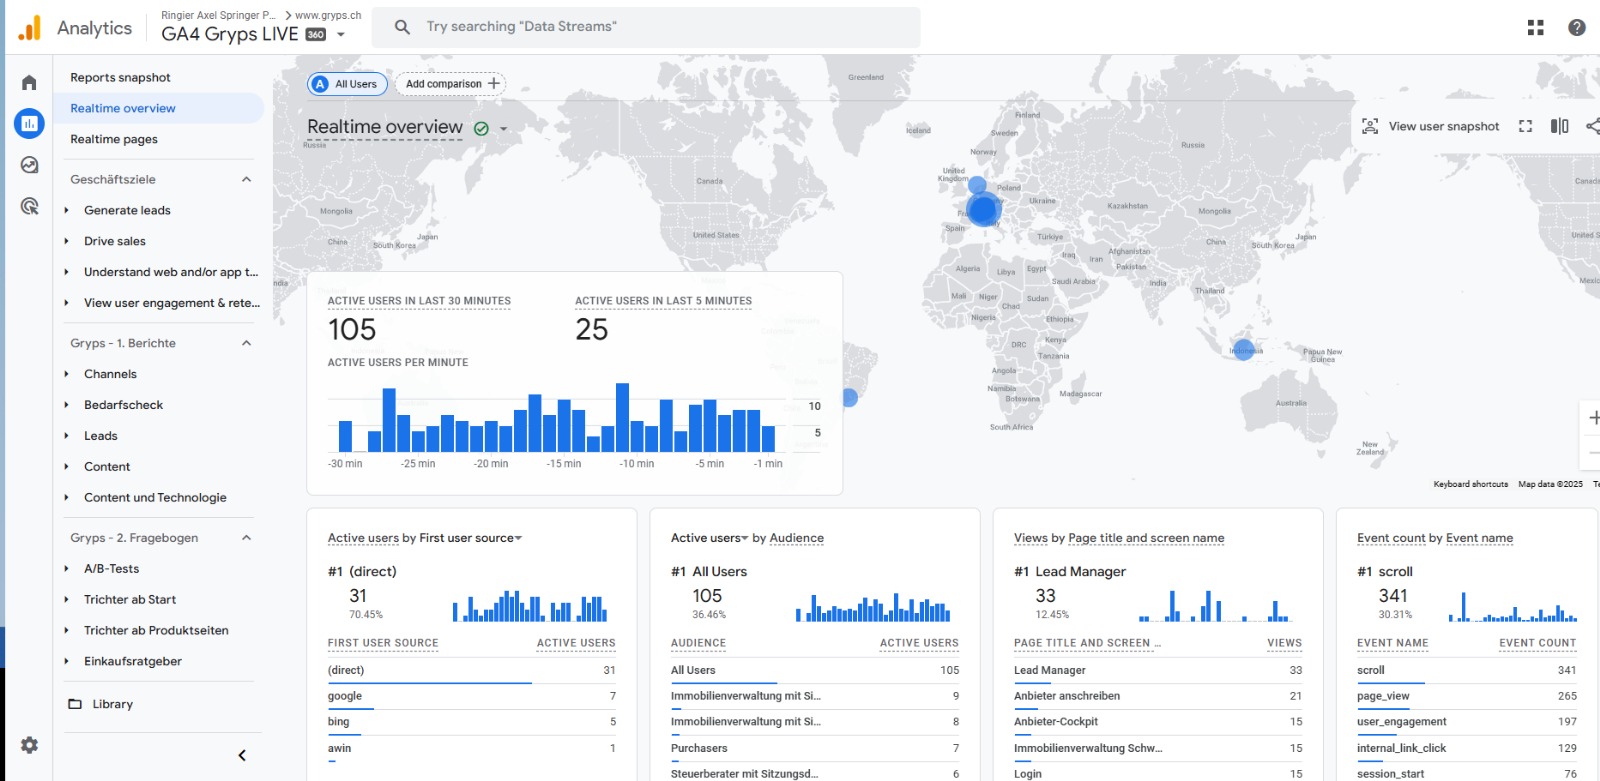Click View user snapshot
The image size is (1600, 781).
(x=1431, y=126)
